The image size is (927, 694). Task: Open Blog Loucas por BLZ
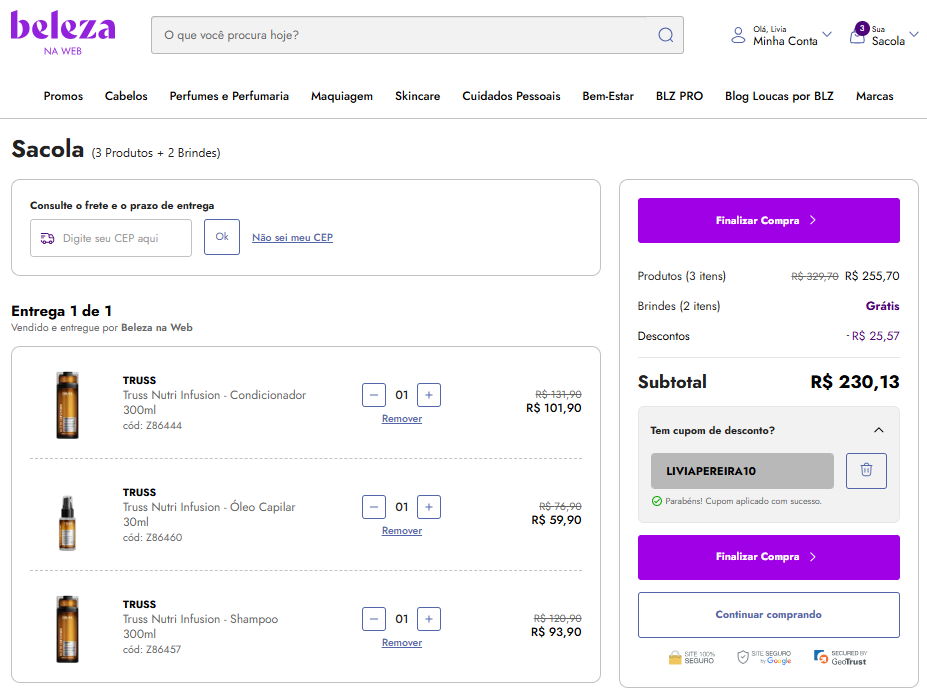pos(779,96)
